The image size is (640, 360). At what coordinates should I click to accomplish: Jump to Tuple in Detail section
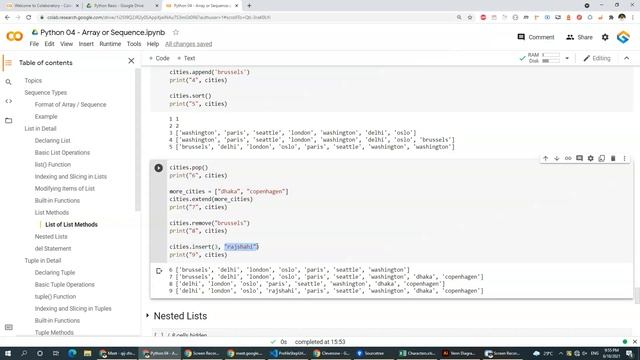click(x=43, y=260)
